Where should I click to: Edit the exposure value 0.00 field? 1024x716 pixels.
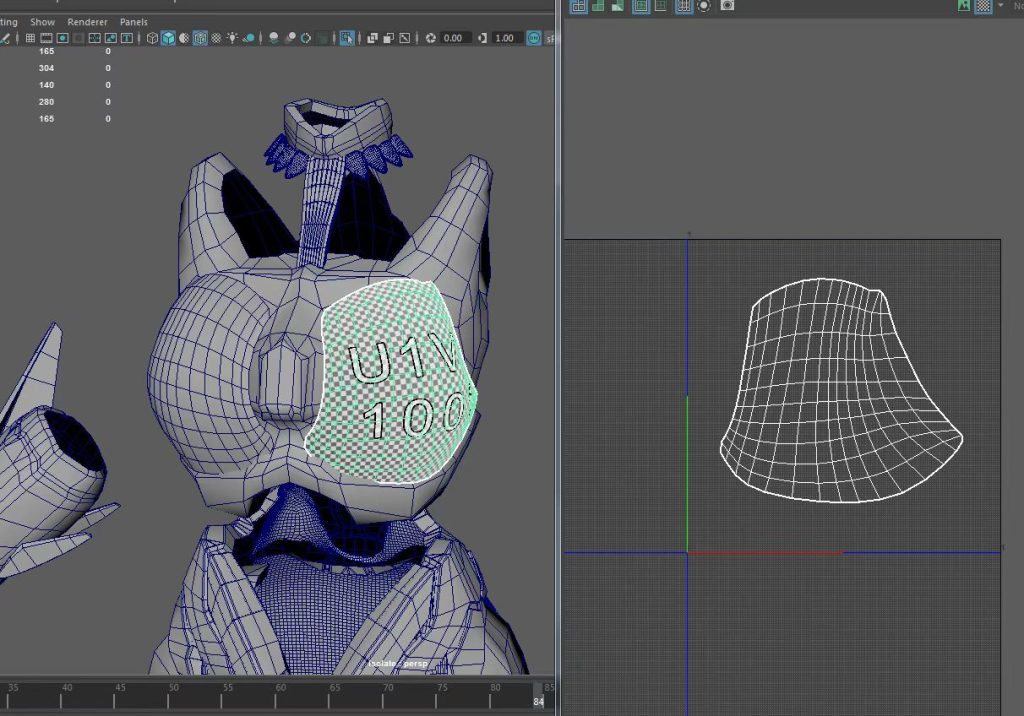click(454, 38)
